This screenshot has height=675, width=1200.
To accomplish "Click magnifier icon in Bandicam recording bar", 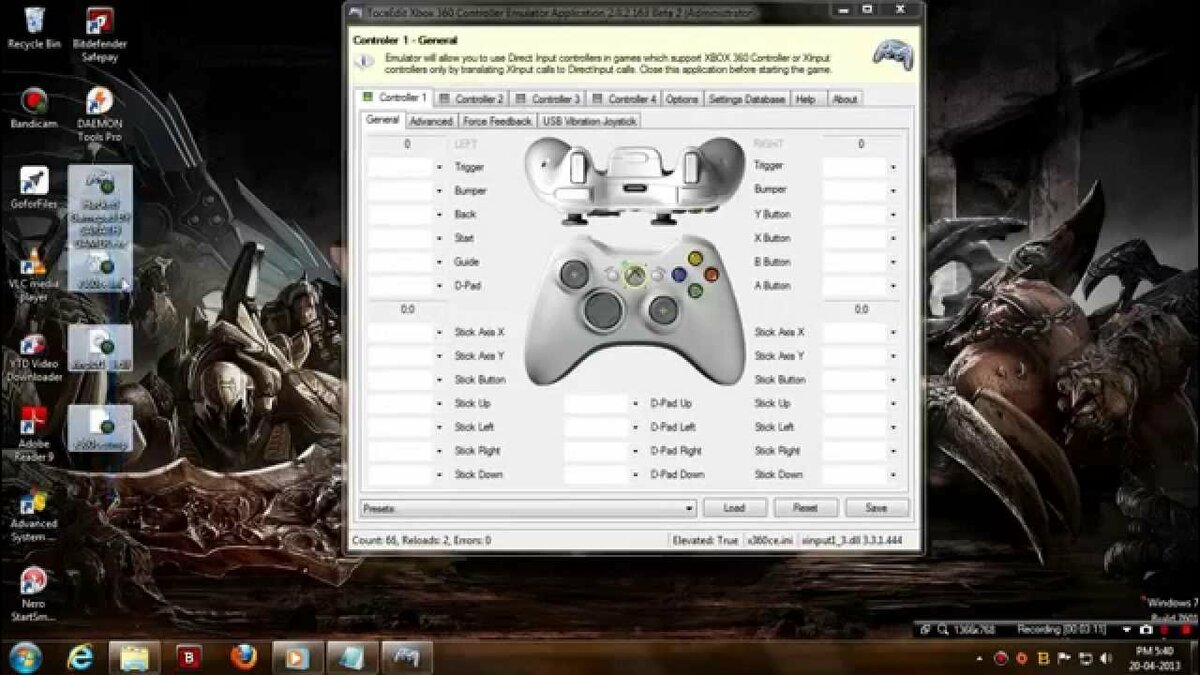I will 942,629.
